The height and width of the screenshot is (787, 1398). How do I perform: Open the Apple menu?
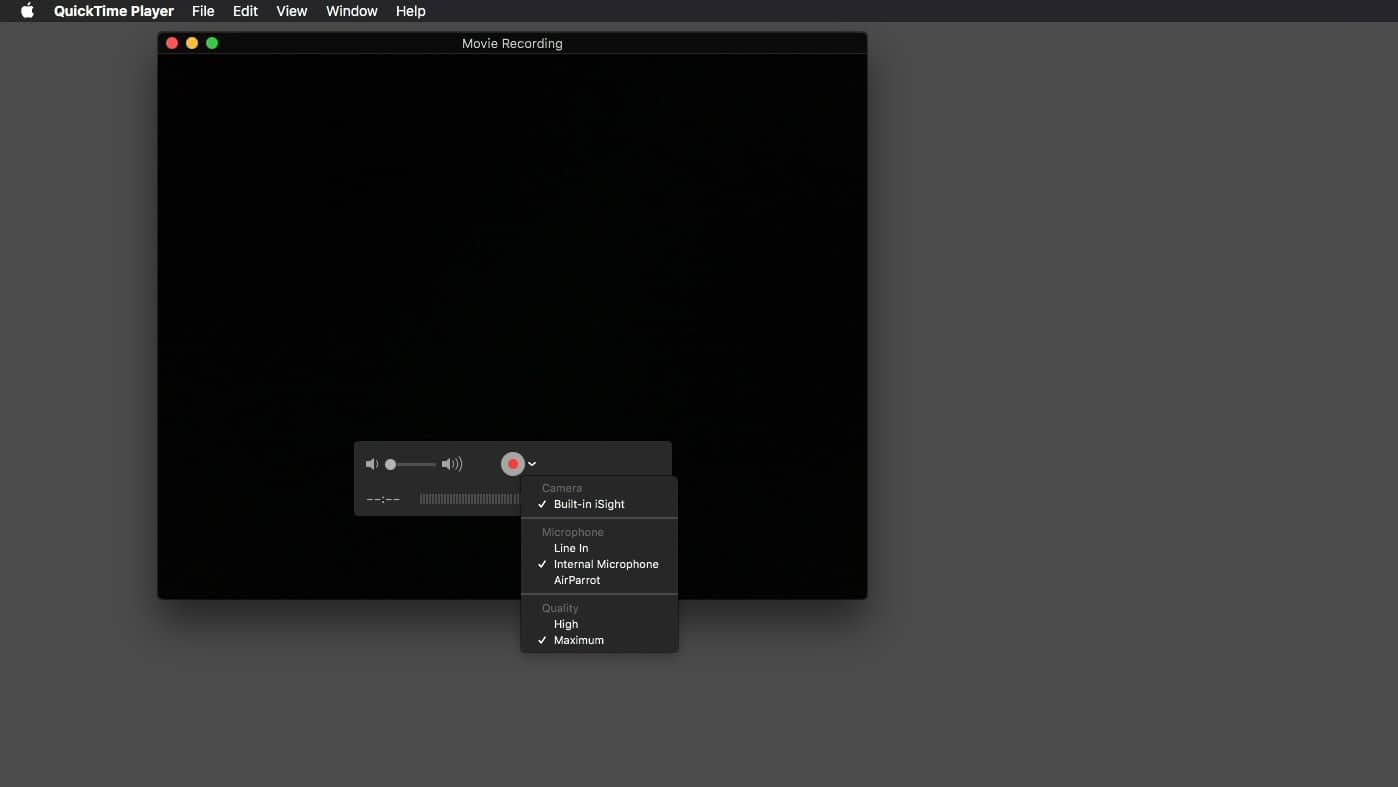point(27,11)
